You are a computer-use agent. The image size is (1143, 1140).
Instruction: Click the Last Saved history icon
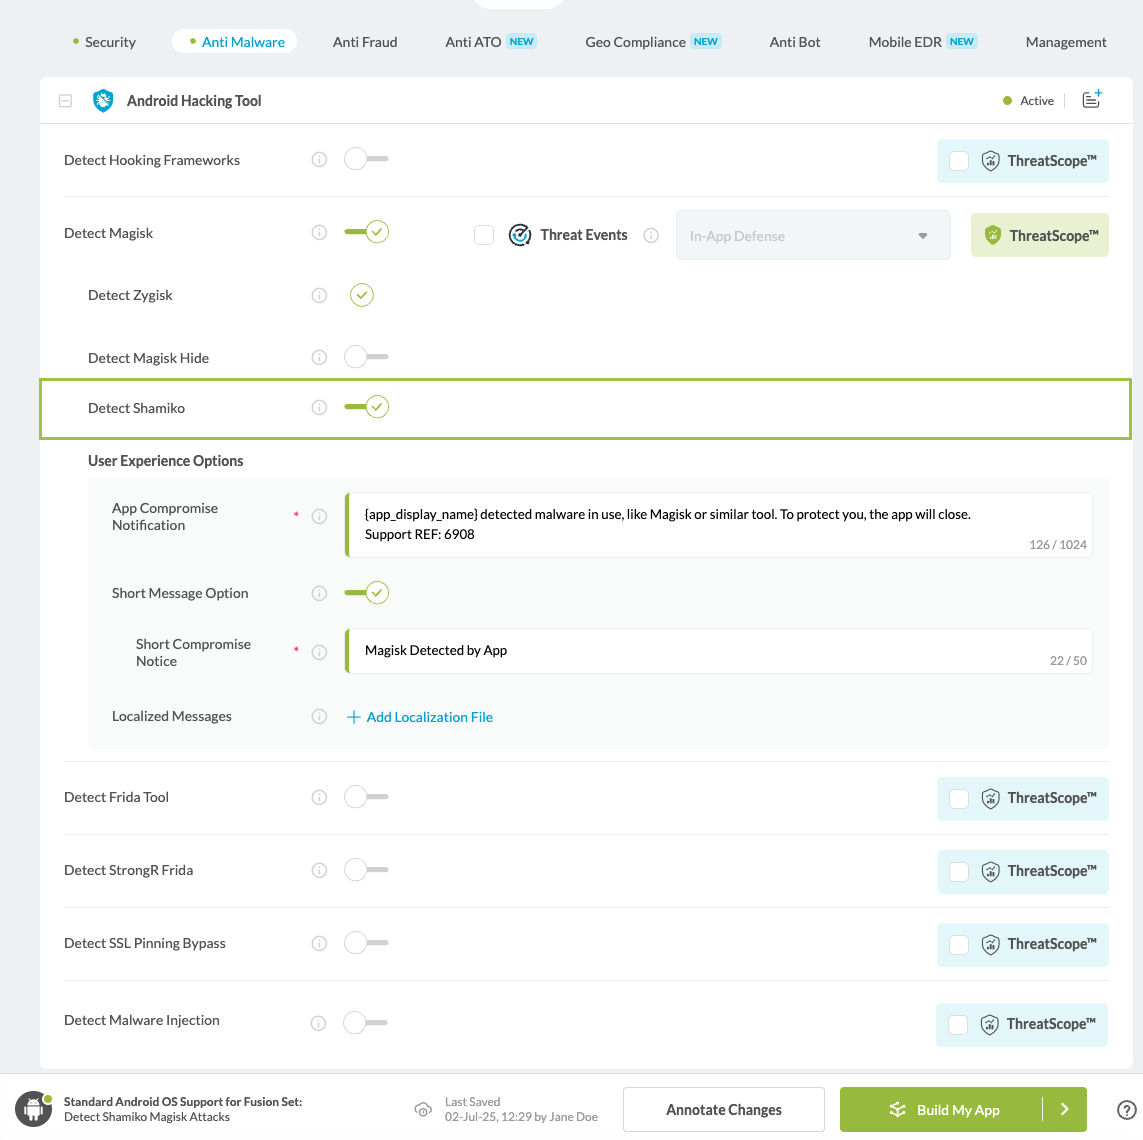click(x=423, y=1110)
